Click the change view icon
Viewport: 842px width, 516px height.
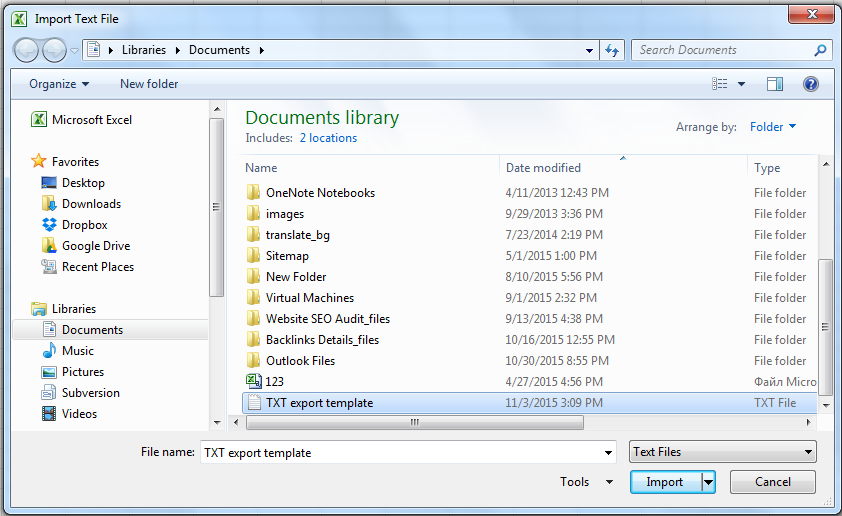point(720,84)
